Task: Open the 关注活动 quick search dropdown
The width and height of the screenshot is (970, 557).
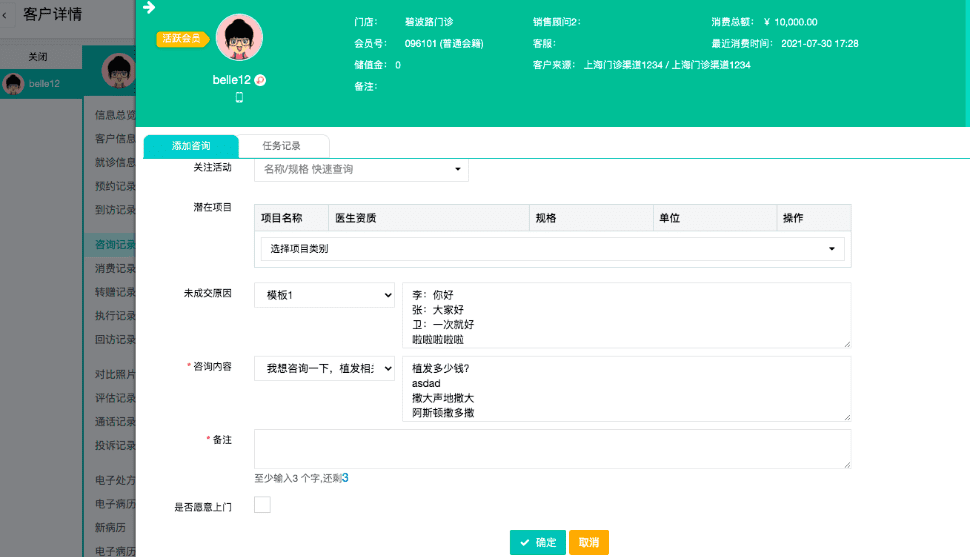Action: [x=361, y=169]
